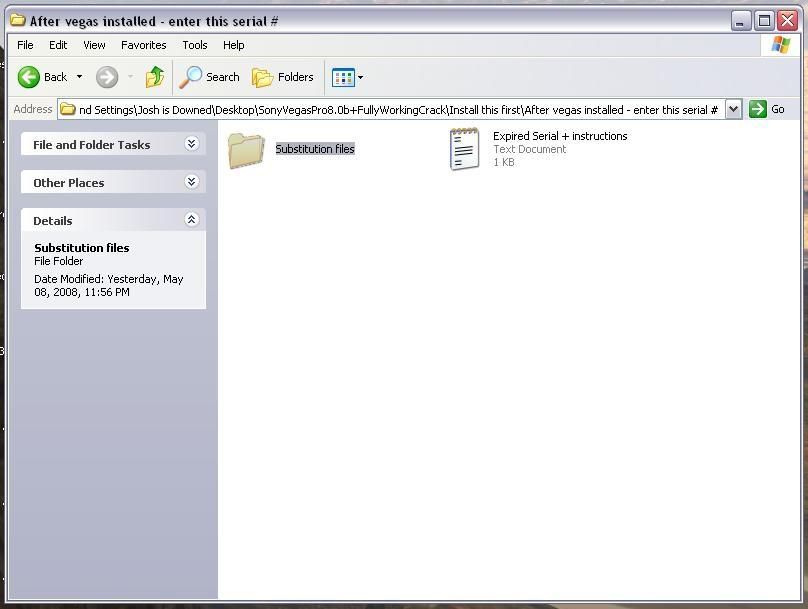The height and width of the screenshot is (609, 808).
Task: Open the Address bar dropdown
Action: tap(733, 109)
